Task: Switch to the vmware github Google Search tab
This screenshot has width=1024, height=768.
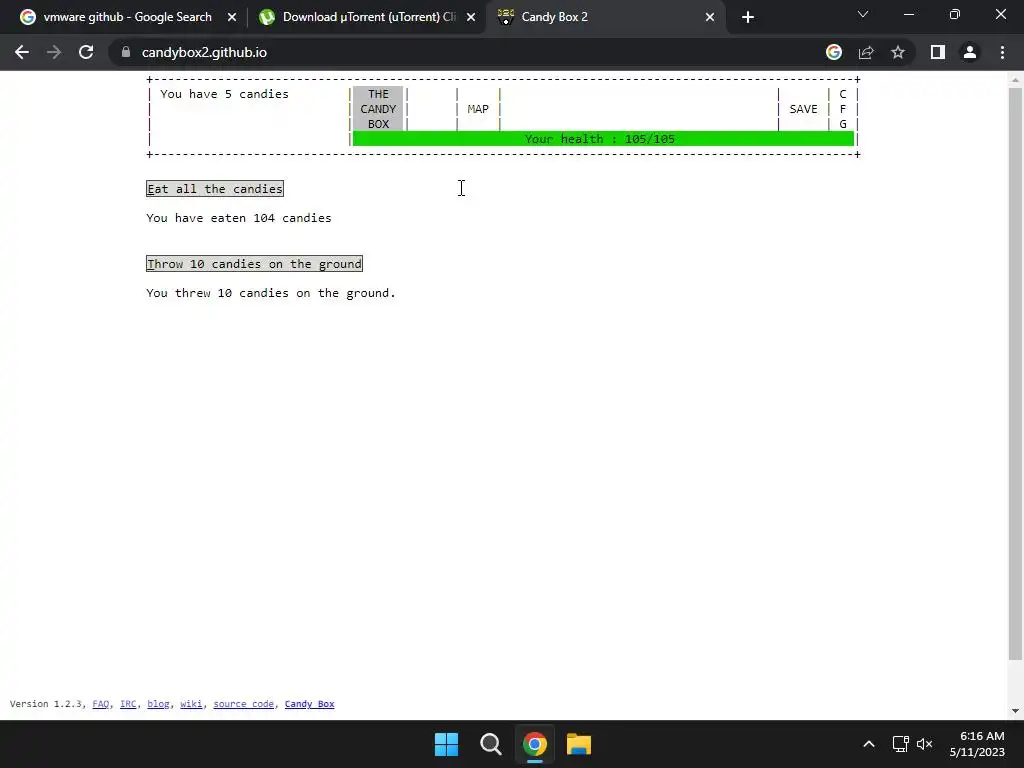Action: tap(127, 17)
